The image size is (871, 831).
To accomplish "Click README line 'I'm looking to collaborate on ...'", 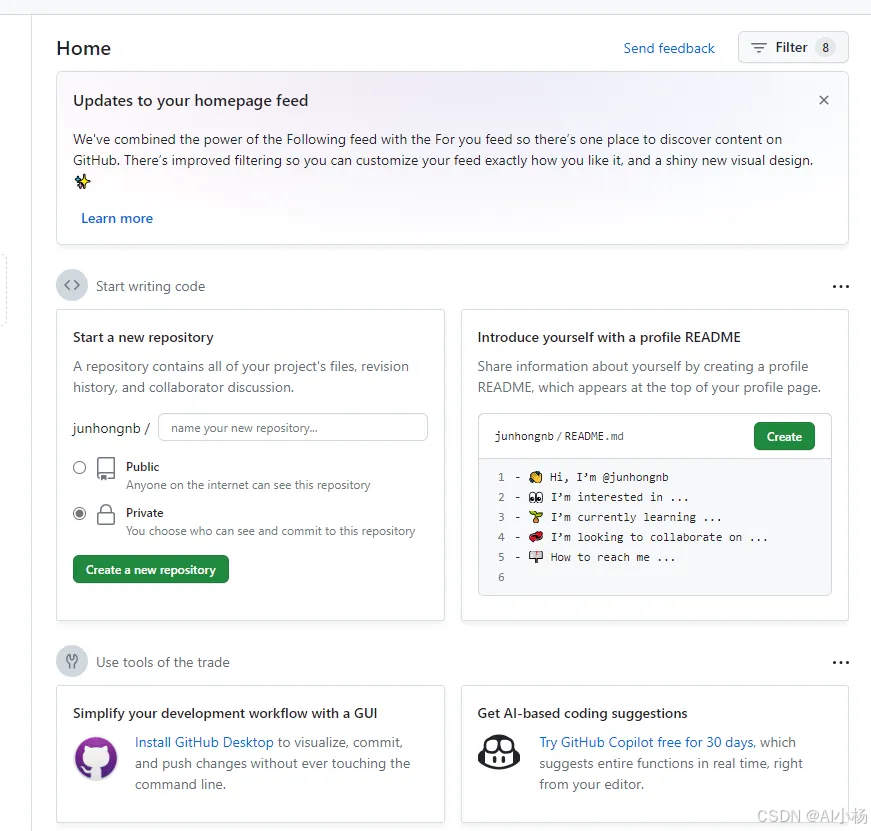I will (x=659, y=537).
